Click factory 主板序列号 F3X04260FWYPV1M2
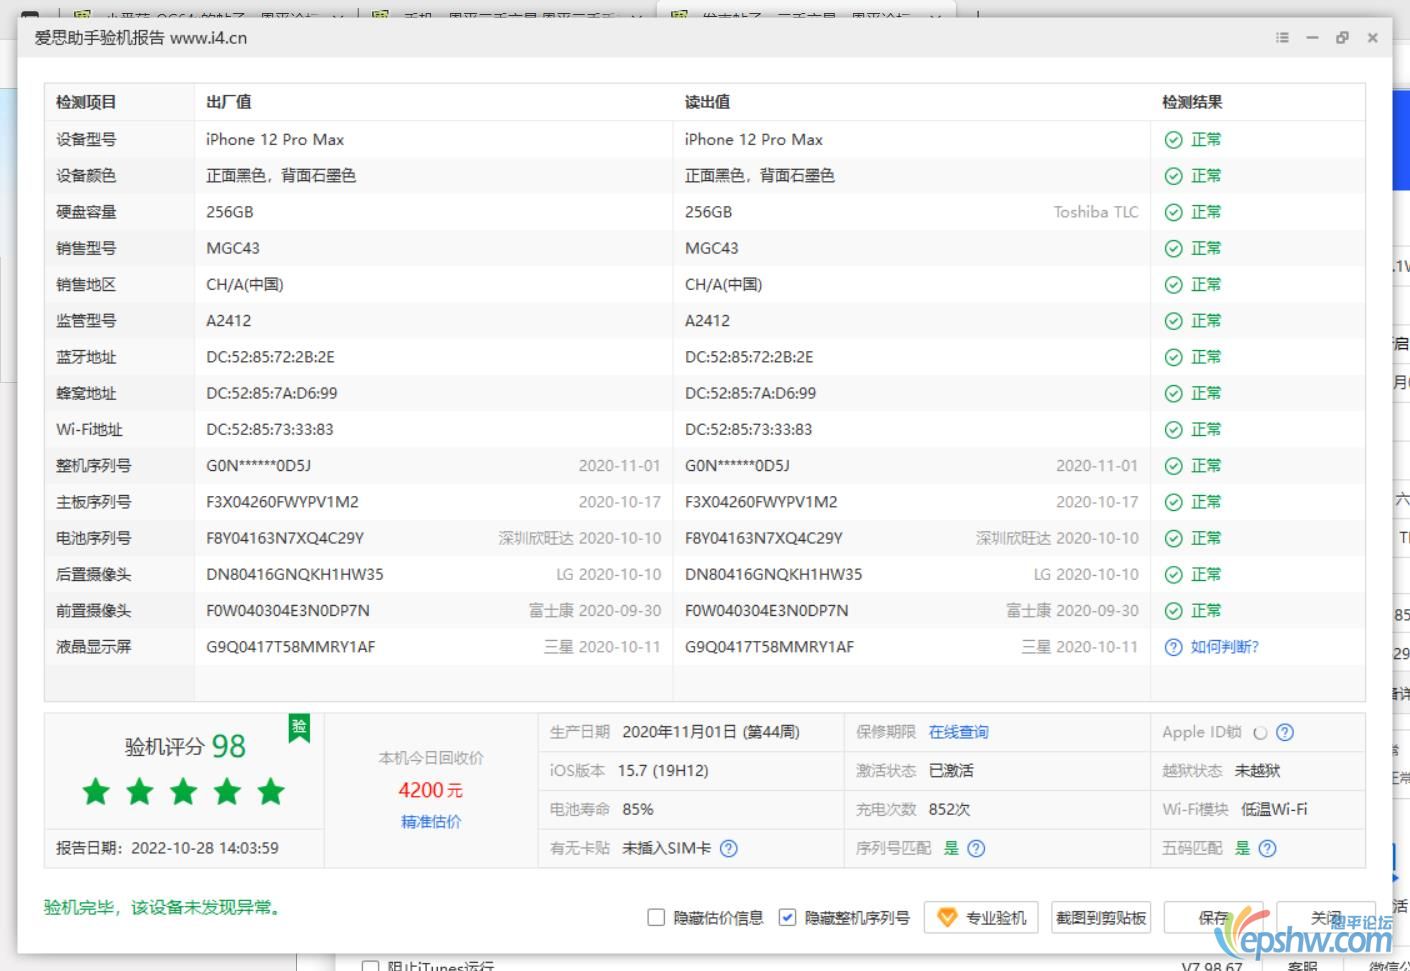 [282, 502]
